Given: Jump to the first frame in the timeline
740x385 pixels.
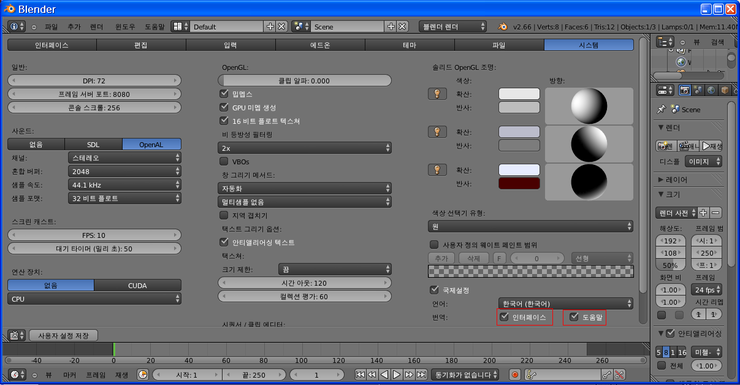Looking at the screenshot, I should coord(360,375).
